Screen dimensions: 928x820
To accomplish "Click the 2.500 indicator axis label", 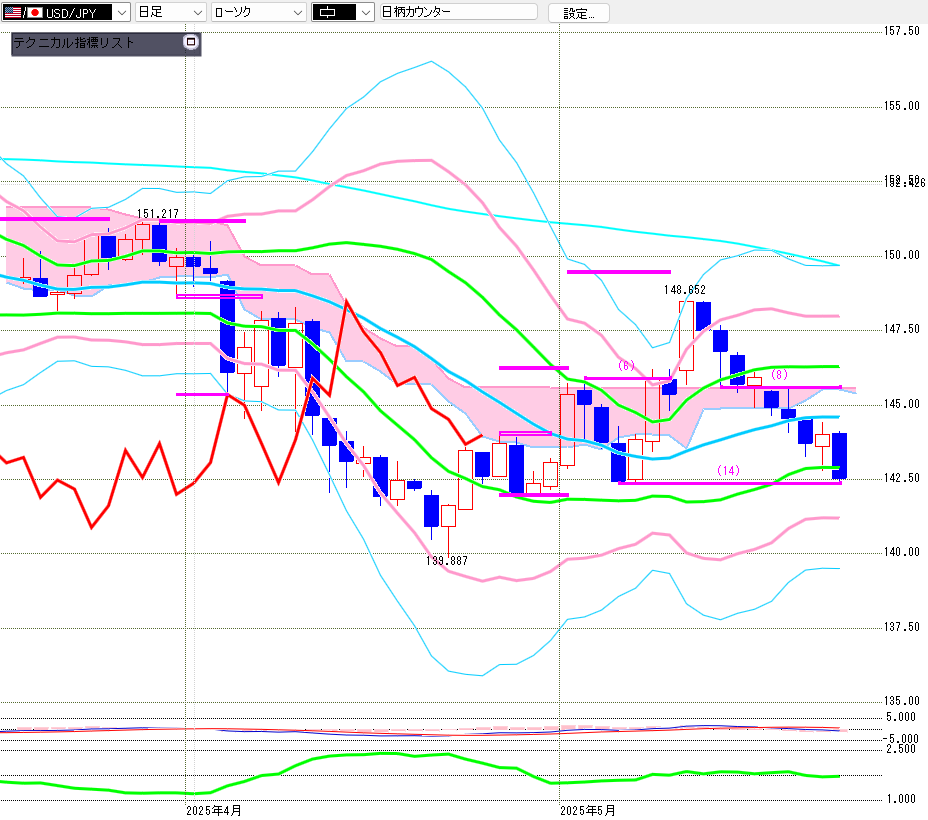I will (901, 749).
